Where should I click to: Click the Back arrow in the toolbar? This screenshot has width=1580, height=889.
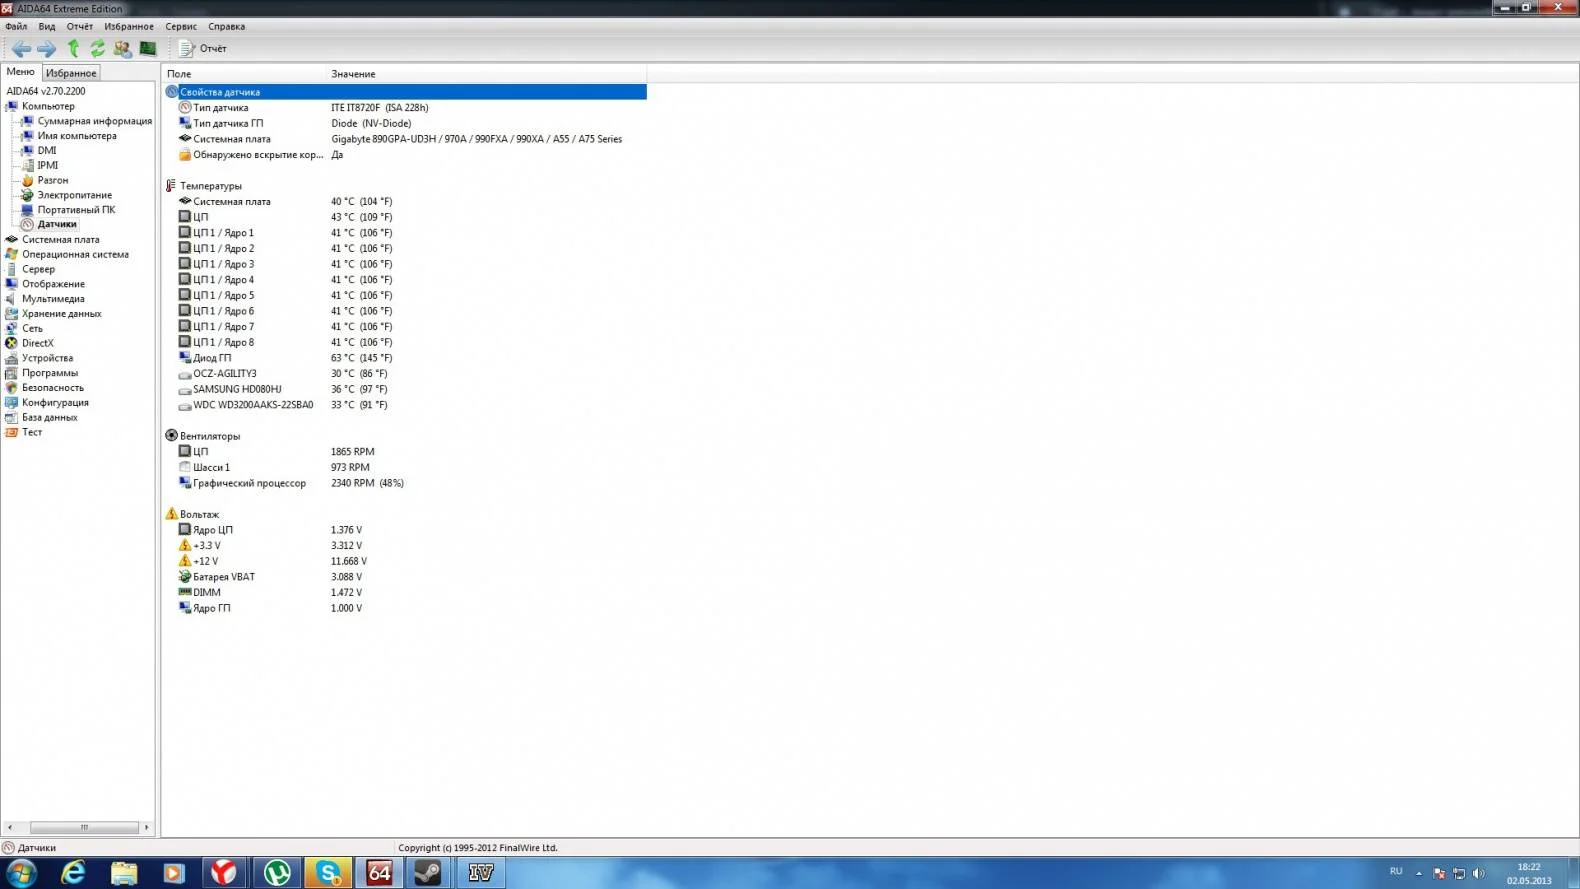(21, 48)
